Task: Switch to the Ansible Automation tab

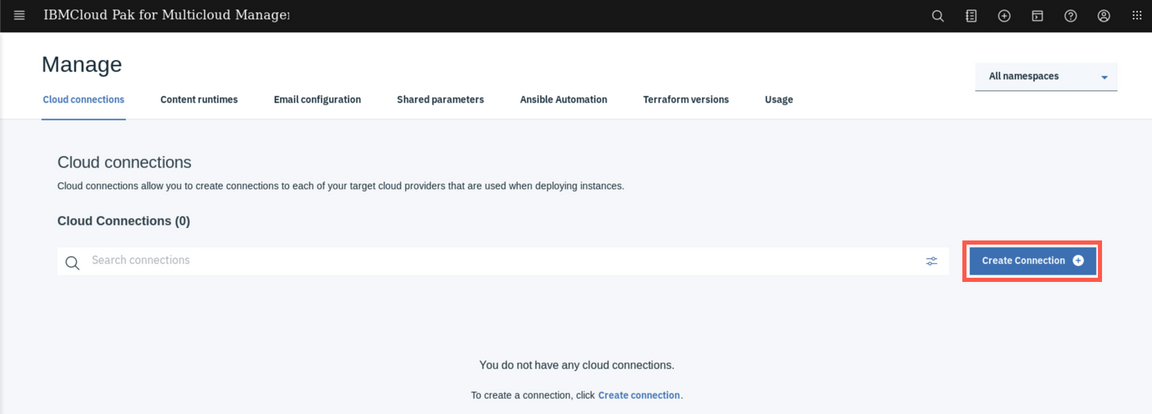Action: (563, 100)
